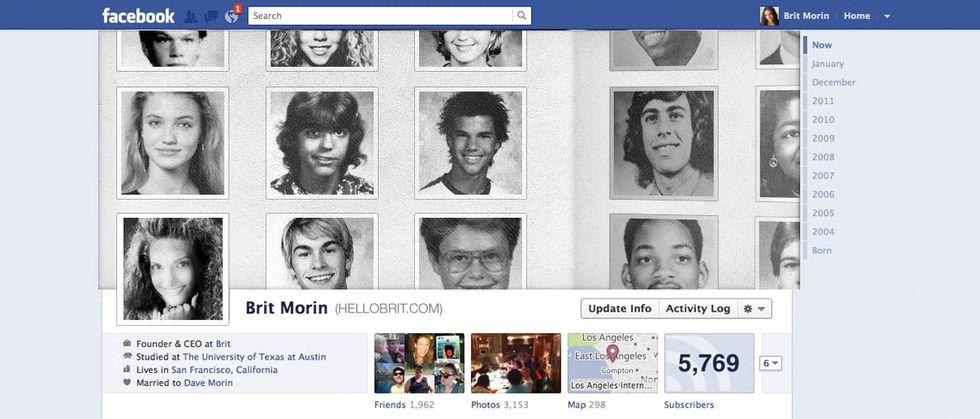Click the search magnifier icon
980x419 pixels.
[x=521, y=16]
